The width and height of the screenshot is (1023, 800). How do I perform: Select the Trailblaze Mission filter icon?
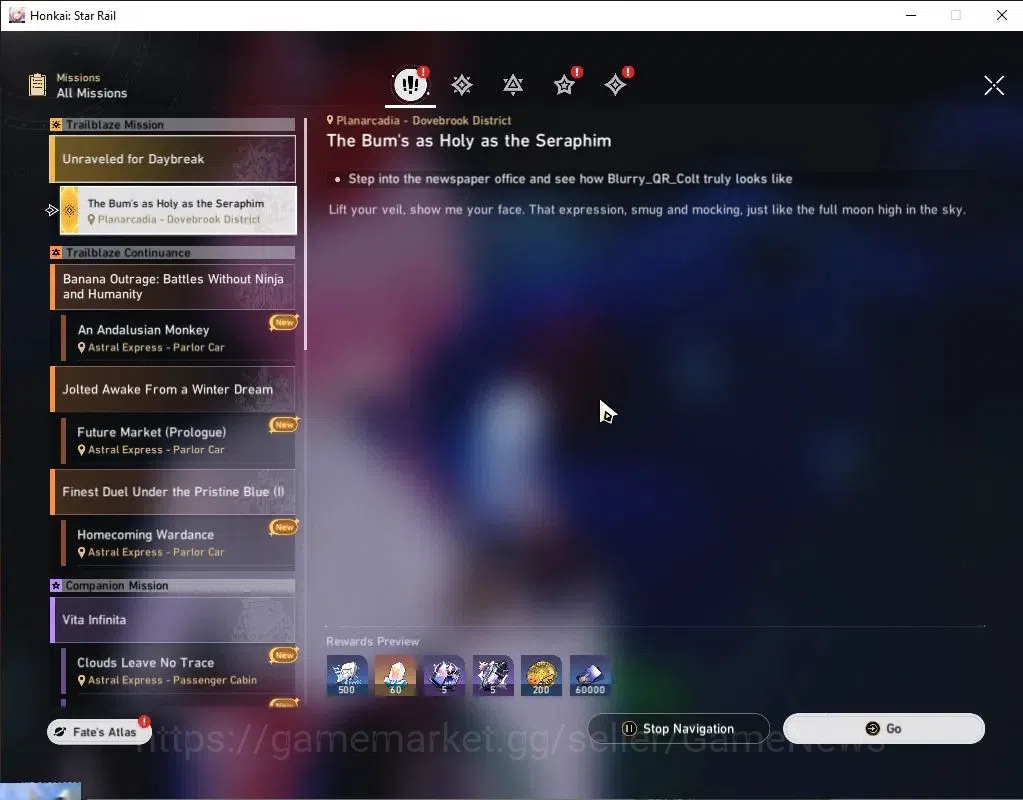(x=462, y=85)
